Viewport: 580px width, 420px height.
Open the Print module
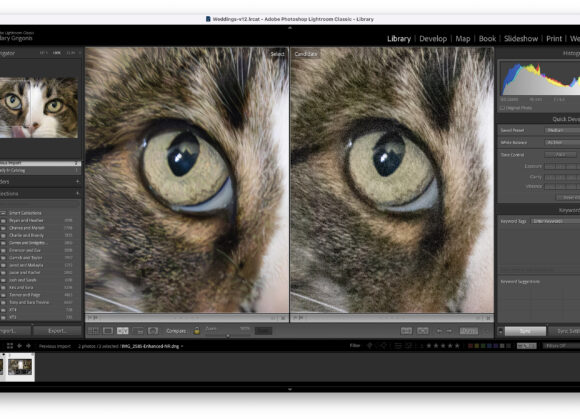click(554, 38)
